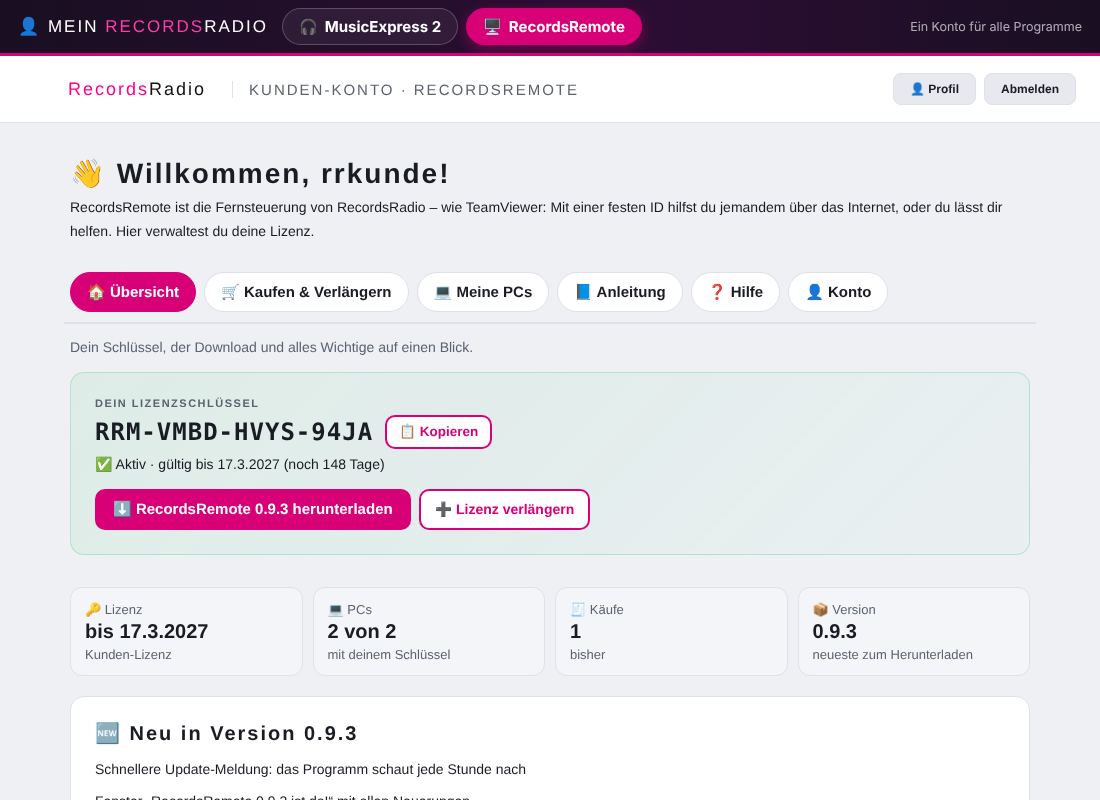Click the receipt icon on the Käufe card
Image resolution: width=1100 pixels, height=800 pixels.
click(x=577, y=609)
